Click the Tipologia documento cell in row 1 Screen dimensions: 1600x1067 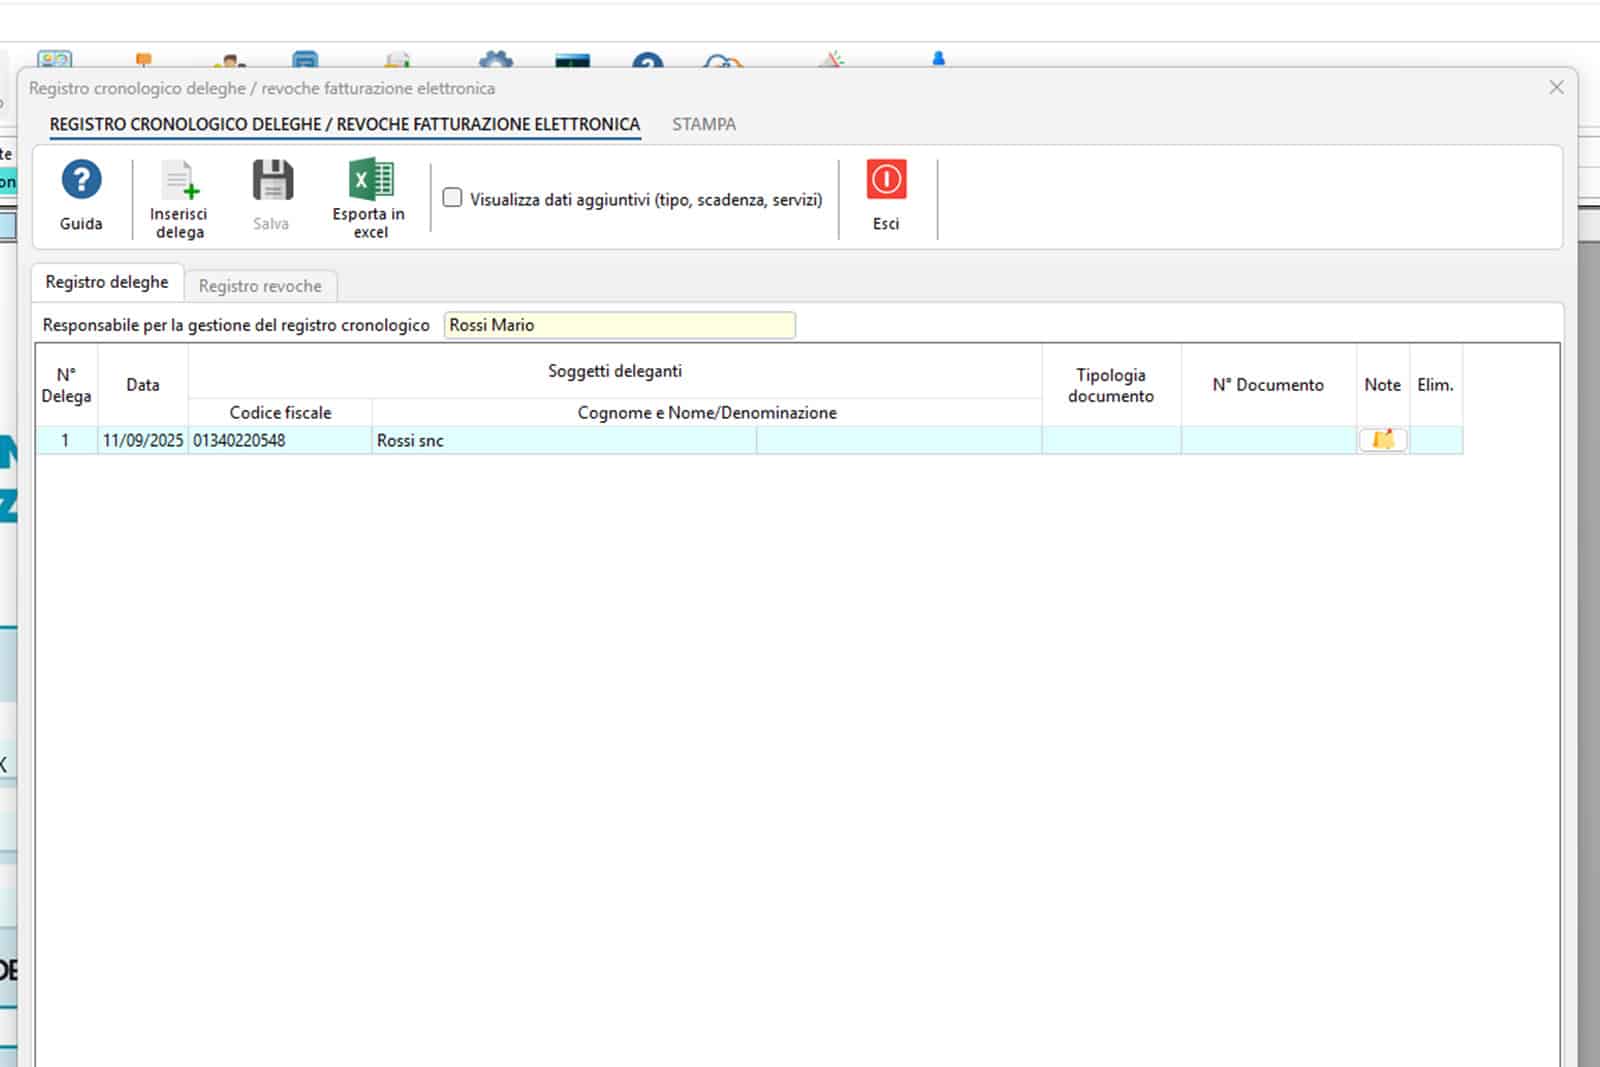pos(1110,440)
